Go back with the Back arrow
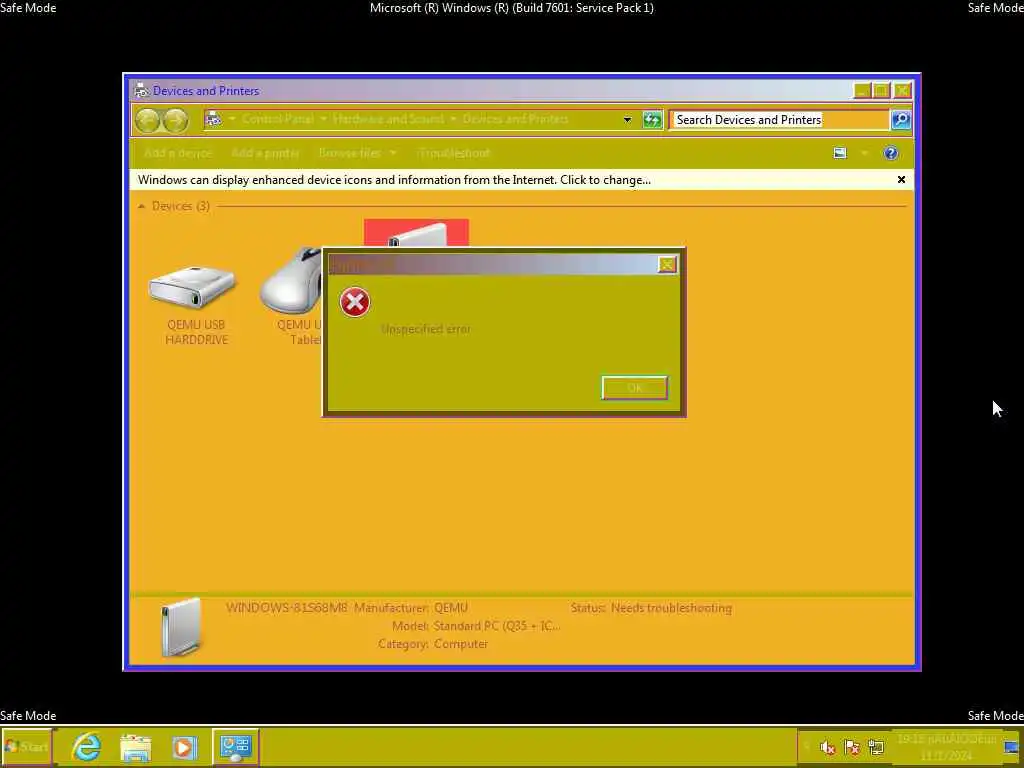Image resolution: width=1024 pixels, height=768 pixels. [147, 120]
